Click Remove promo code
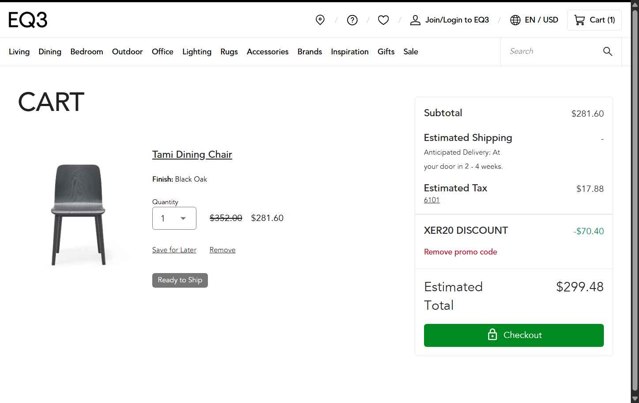Screen dimensions: 639x403 click(461, 252)
